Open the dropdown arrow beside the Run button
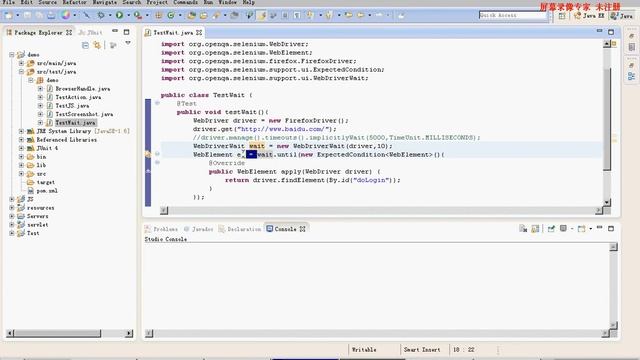This screenshot has width=640, height=360. click(128, 16)
